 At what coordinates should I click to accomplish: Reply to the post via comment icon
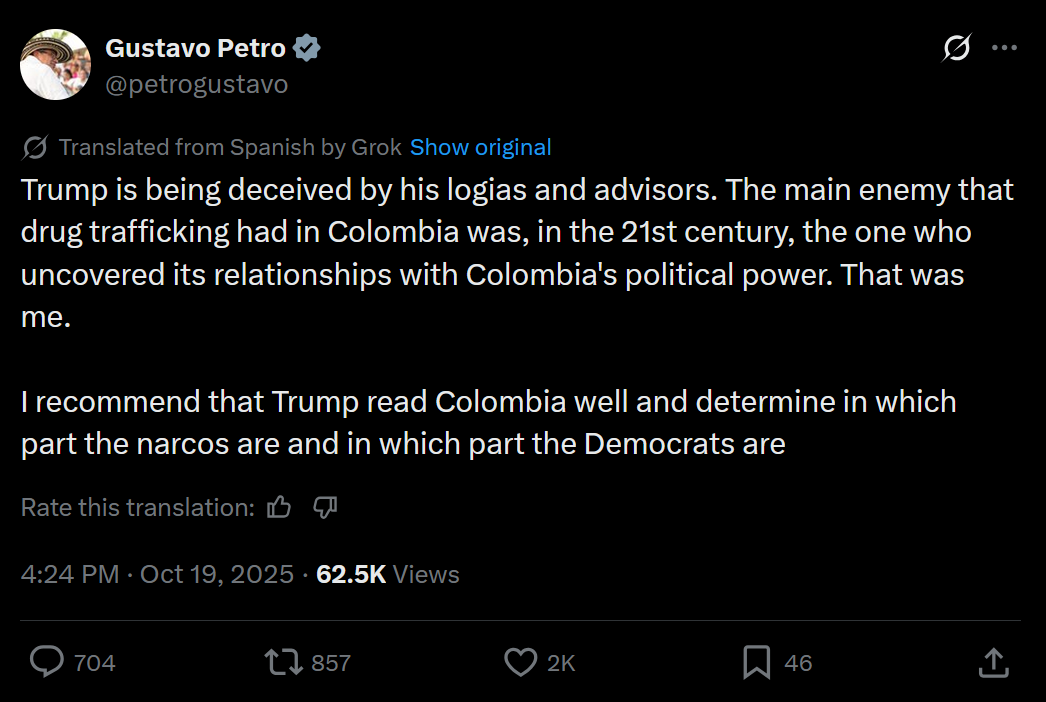[47, 662]
